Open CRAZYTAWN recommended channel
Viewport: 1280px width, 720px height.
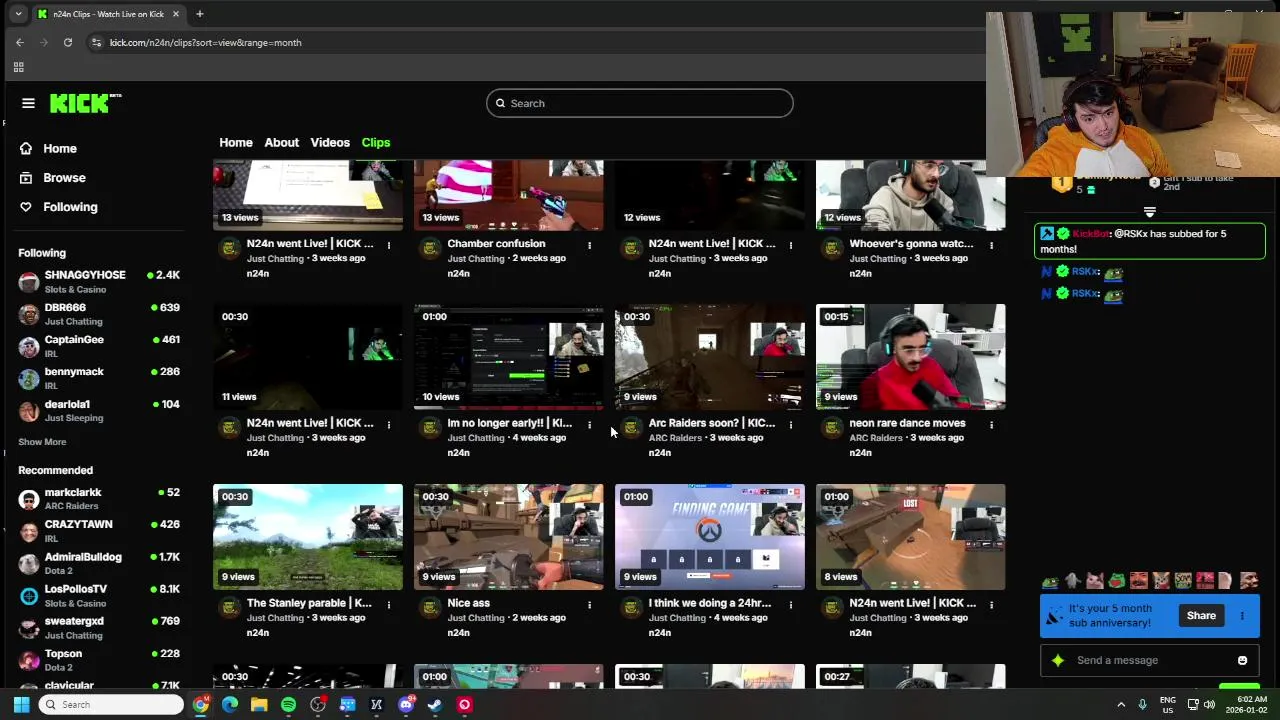[98, 531]
